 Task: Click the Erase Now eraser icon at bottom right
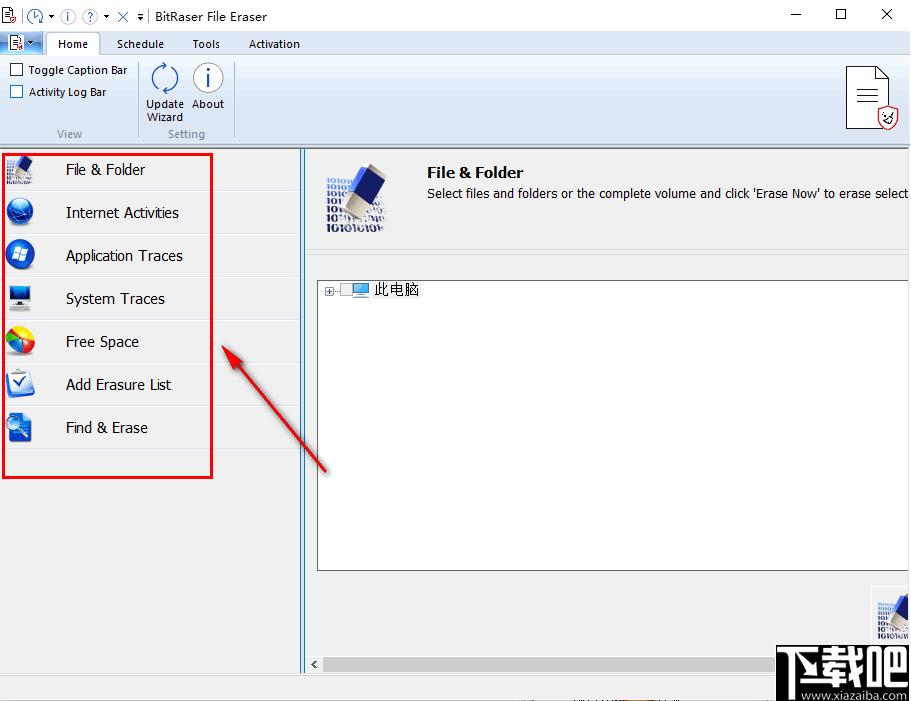coord(892,616)
